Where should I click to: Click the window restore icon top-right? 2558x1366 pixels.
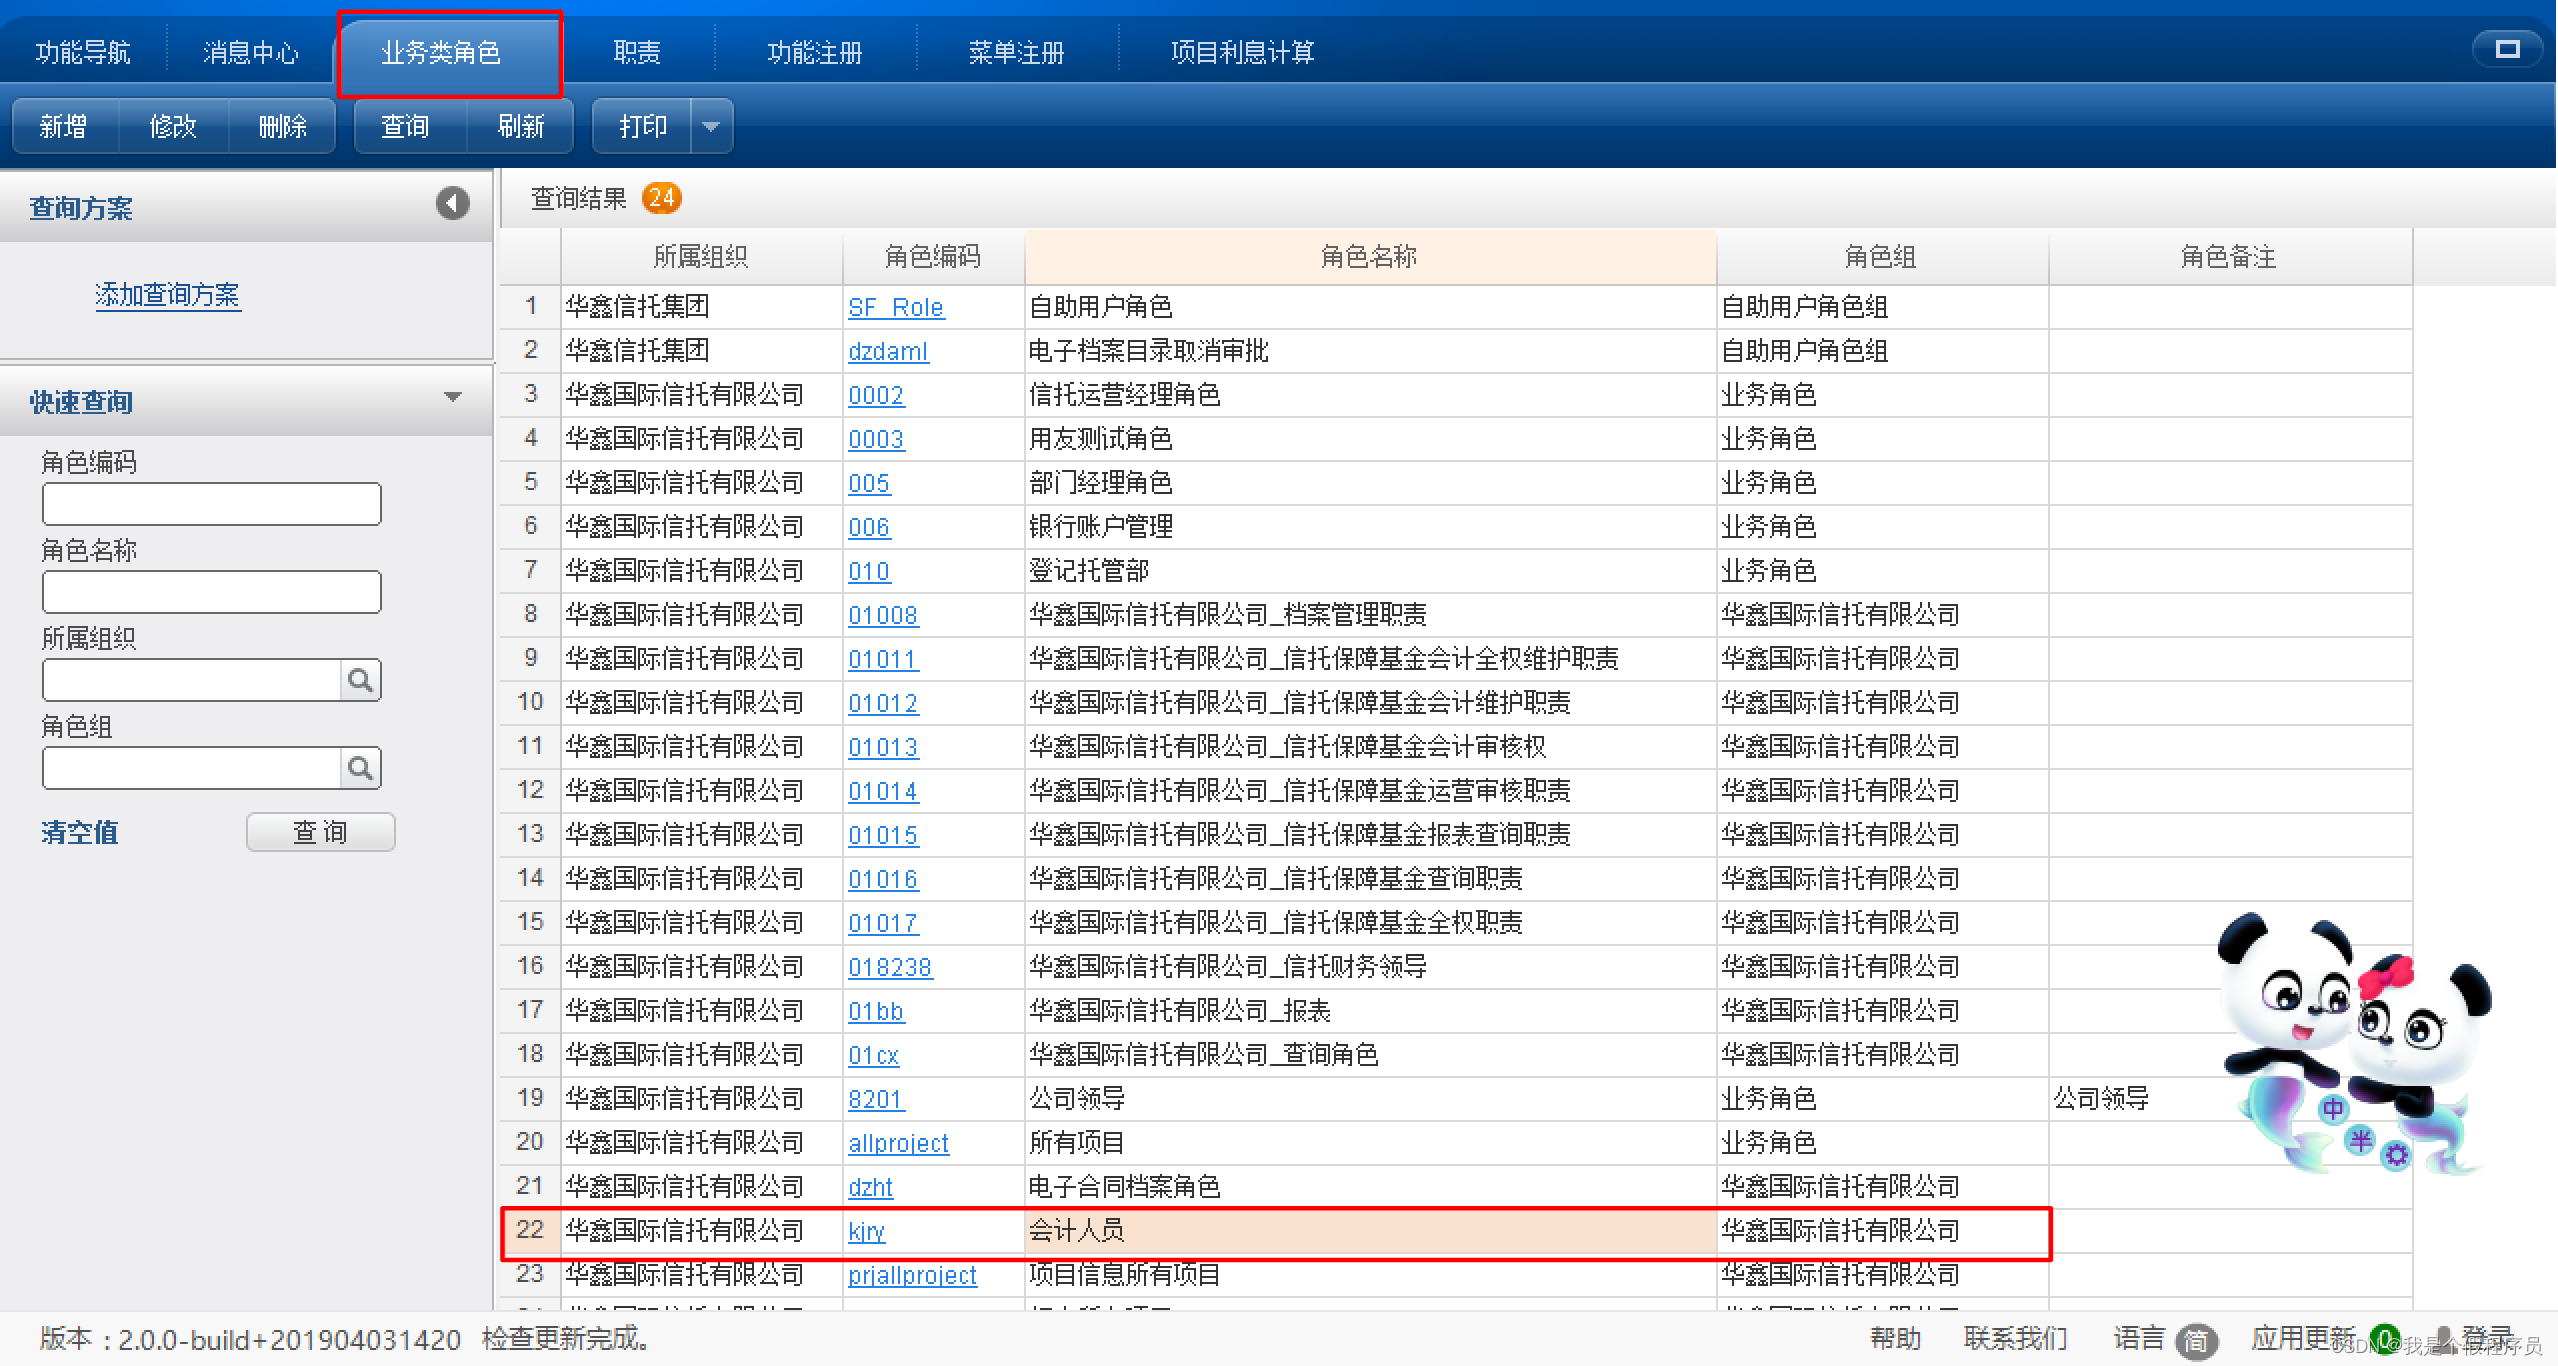click(x=2507, y=49)
